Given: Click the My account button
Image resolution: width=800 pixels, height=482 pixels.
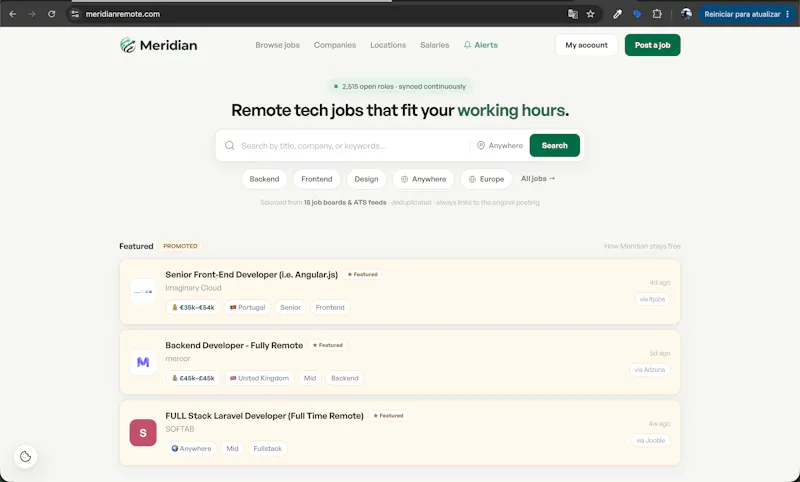Looking at the screenshot, I should [586, 45].
